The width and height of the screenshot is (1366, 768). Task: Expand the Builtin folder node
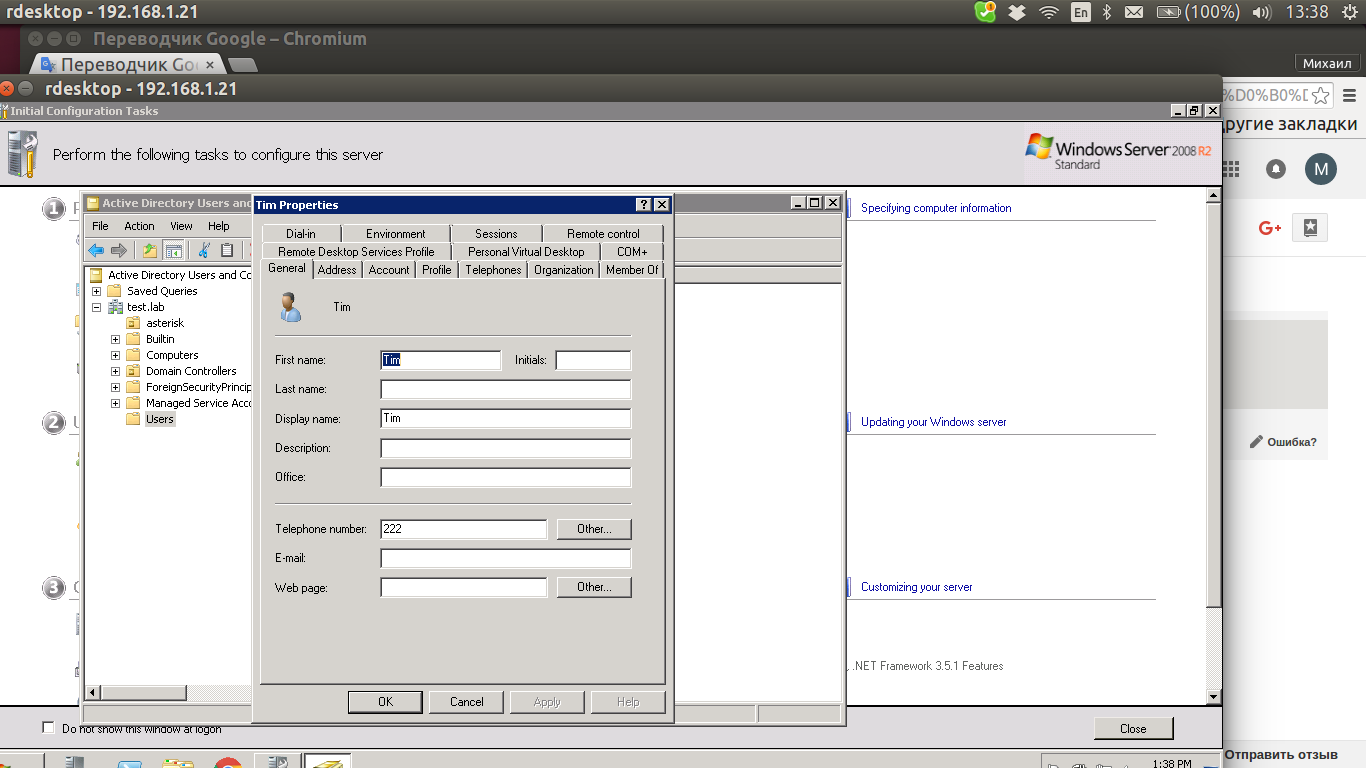[115, 339]
